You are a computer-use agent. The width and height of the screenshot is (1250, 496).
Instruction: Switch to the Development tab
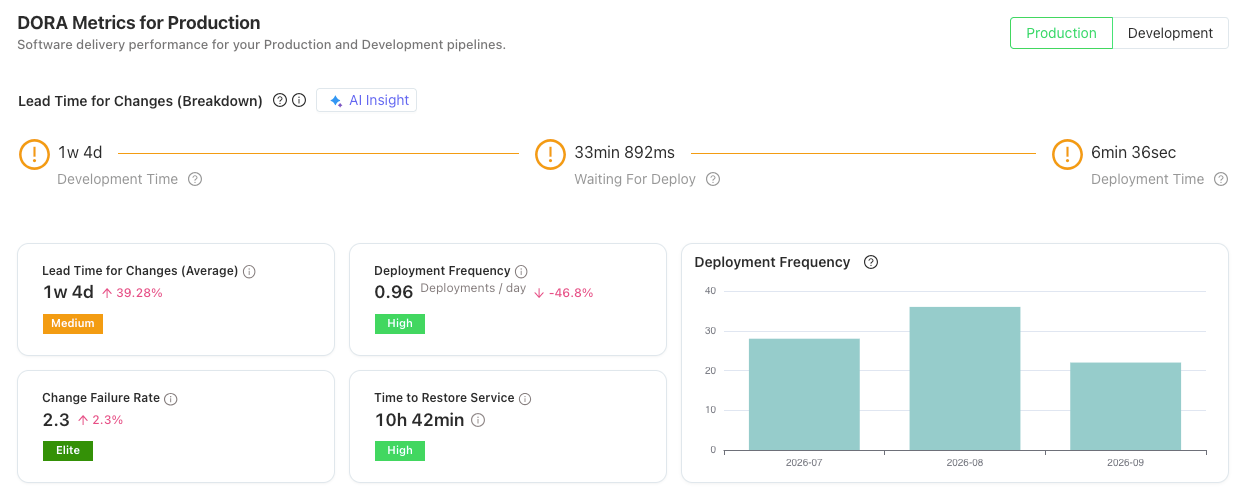point(1170,33)
